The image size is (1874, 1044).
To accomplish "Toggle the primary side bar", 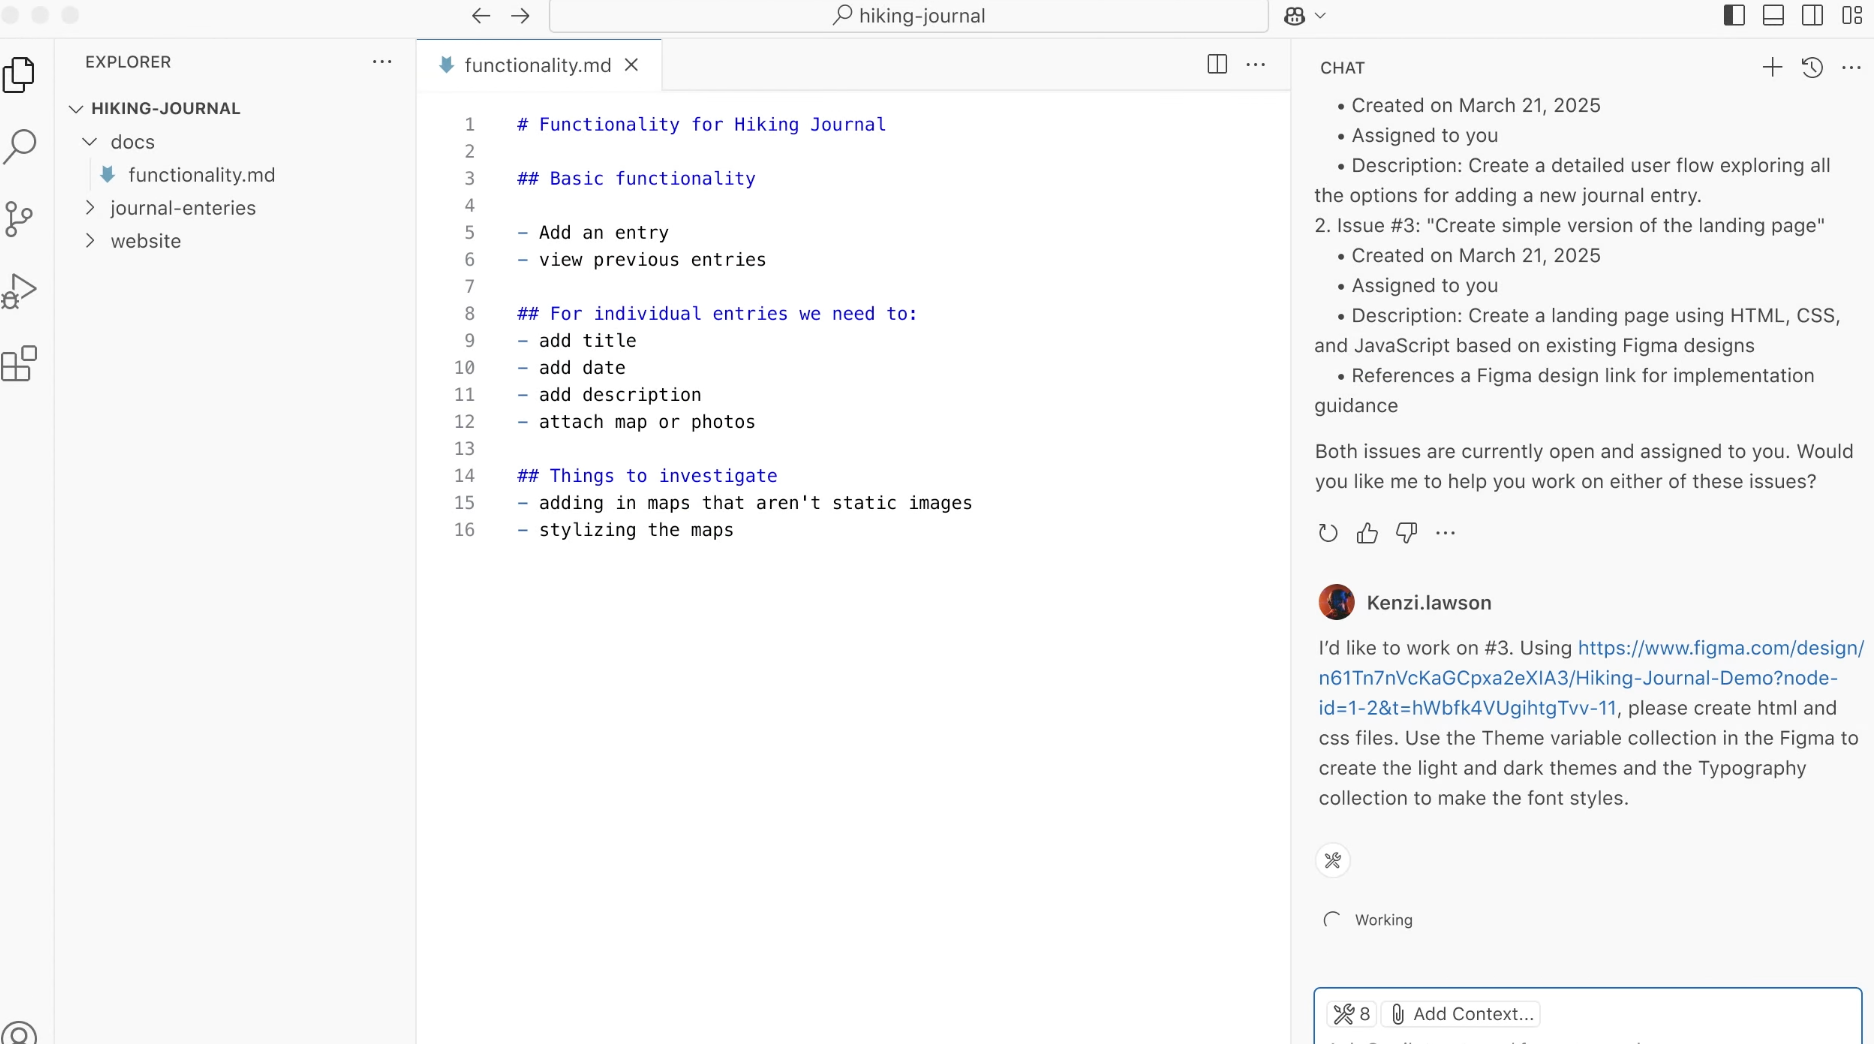I will 1735,16.
